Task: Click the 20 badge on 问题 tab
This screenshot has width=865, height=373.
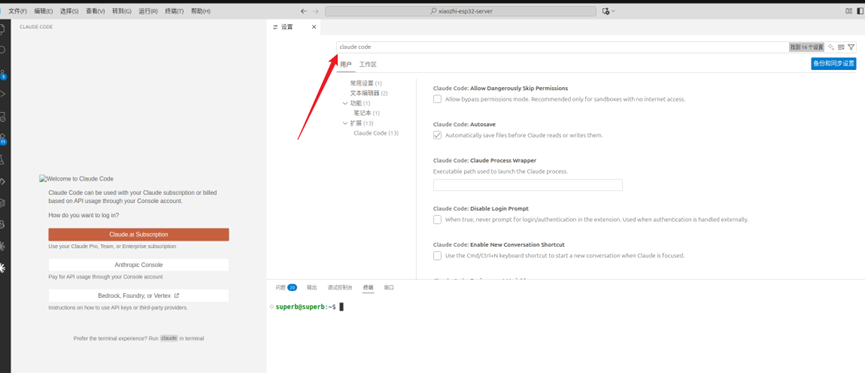Action: point(292,287)
